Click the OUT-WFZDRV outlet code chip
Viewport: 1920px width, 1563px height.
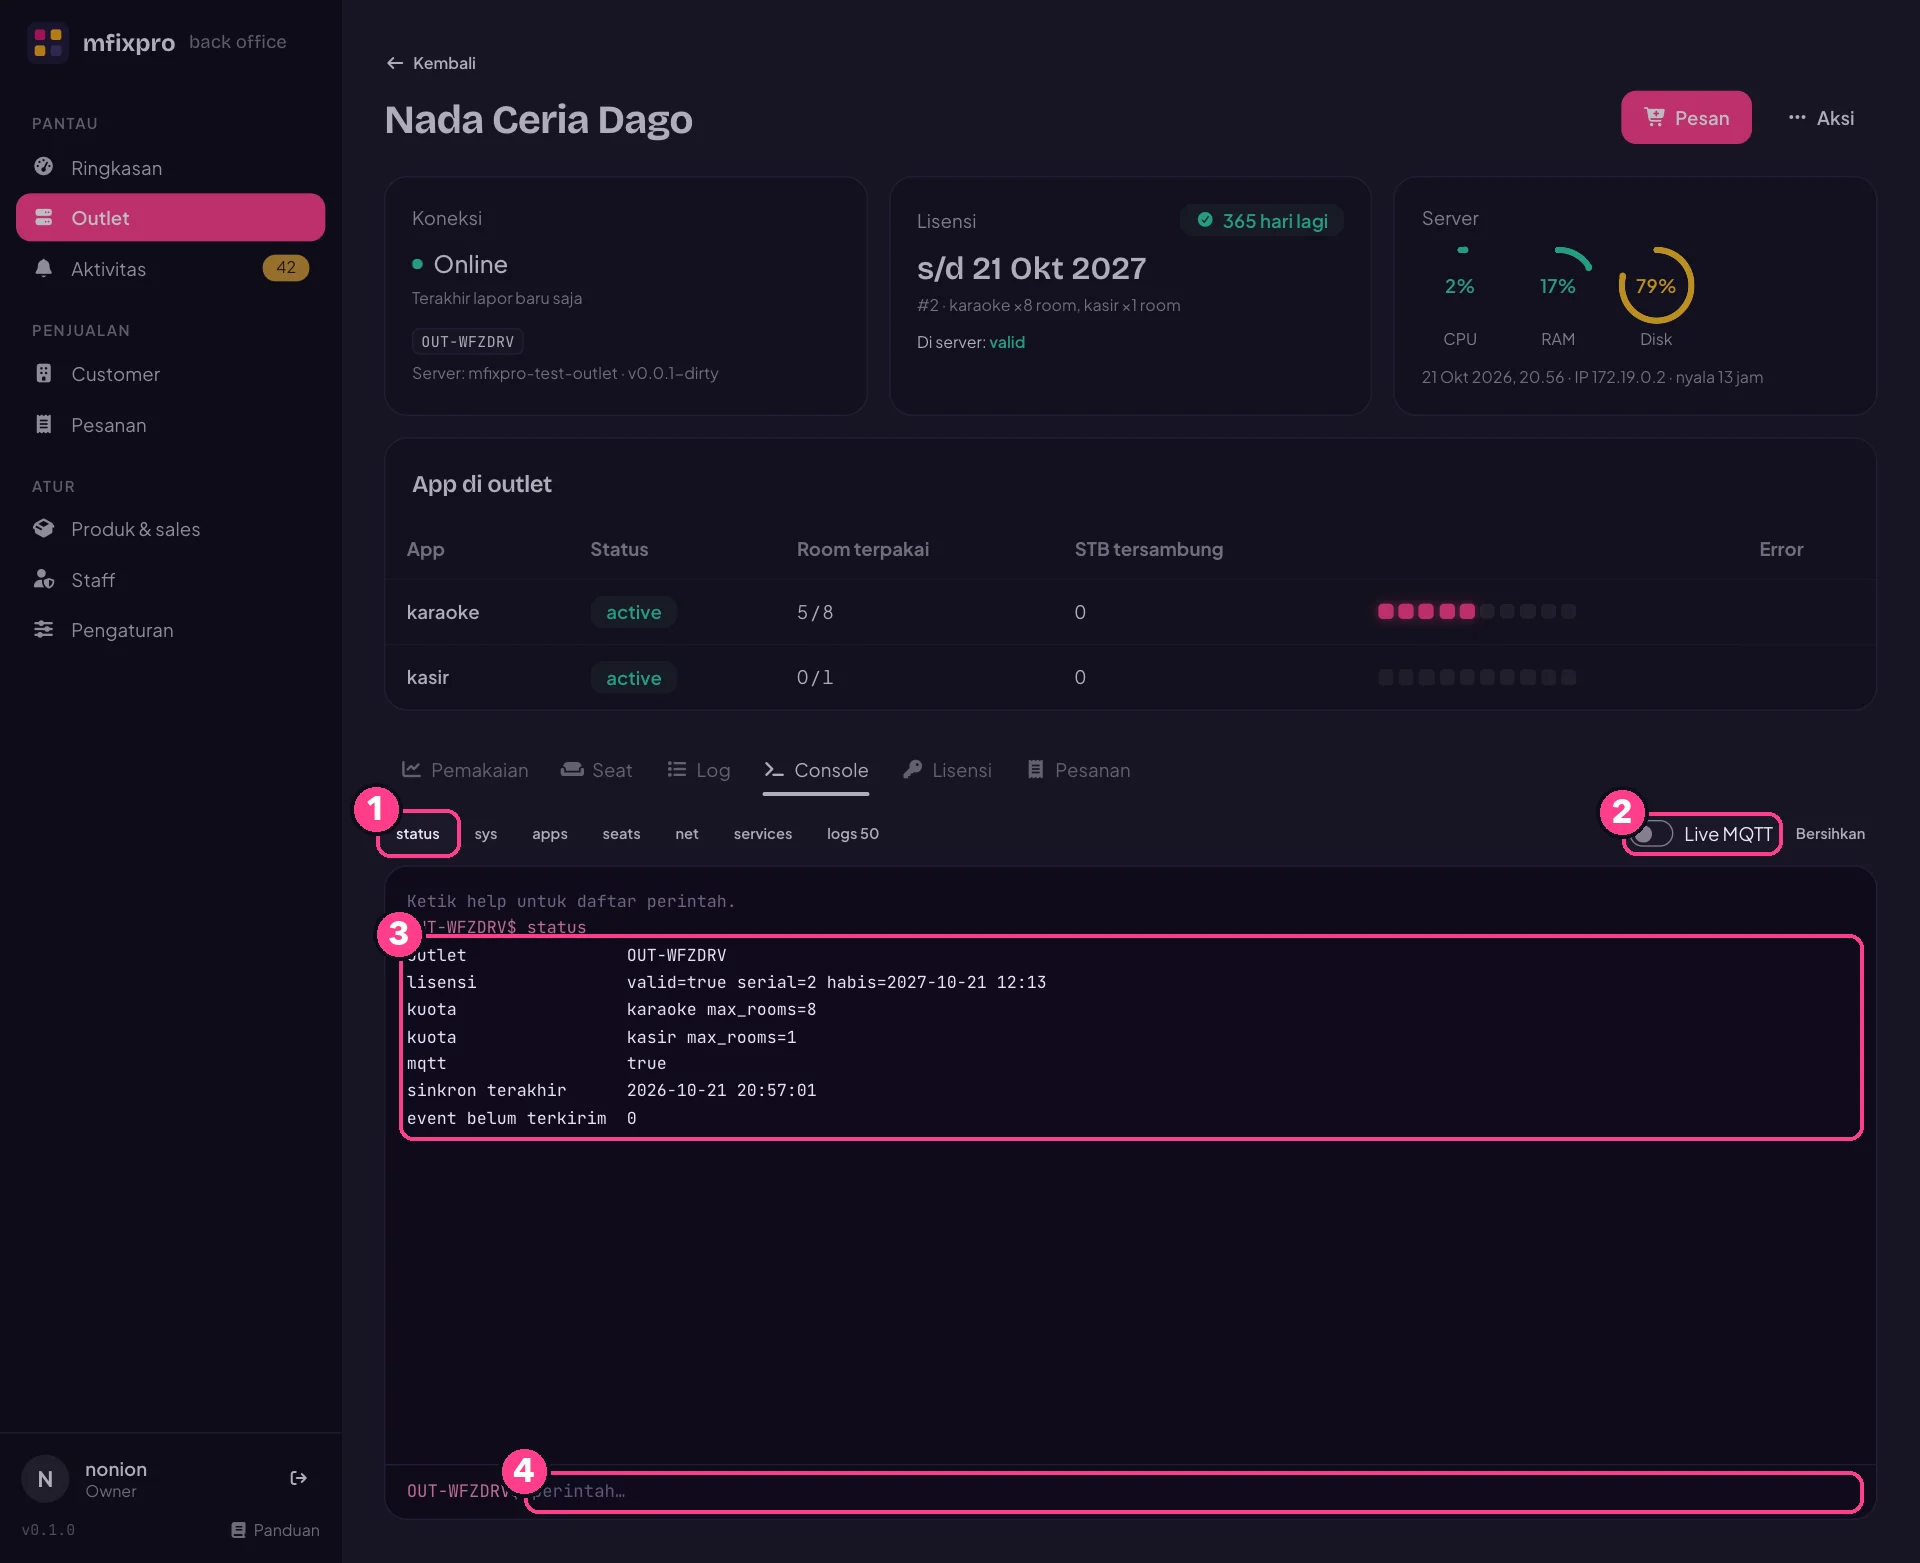click(468, 341)
